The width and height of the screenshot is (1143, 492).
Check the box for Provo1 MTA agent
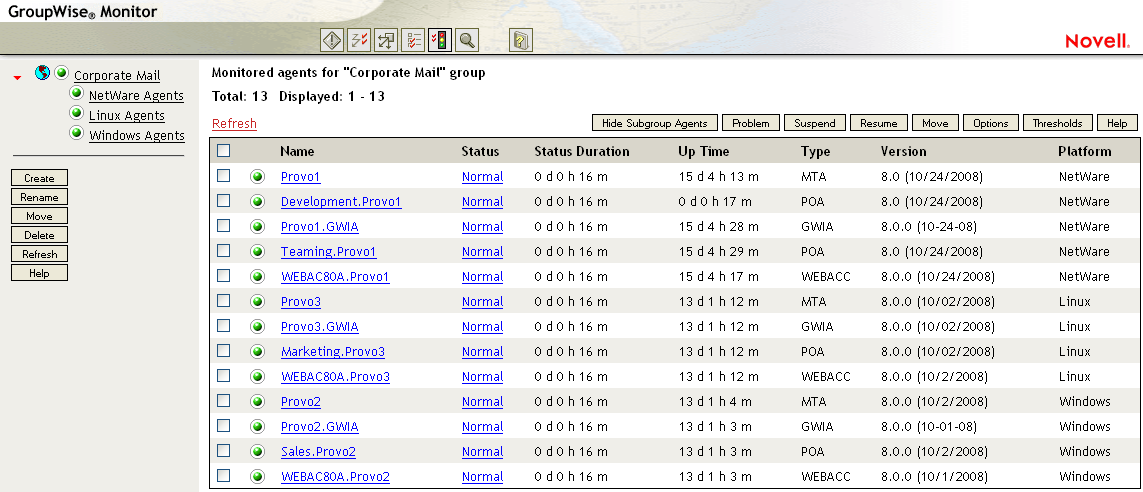pos(224,176)
